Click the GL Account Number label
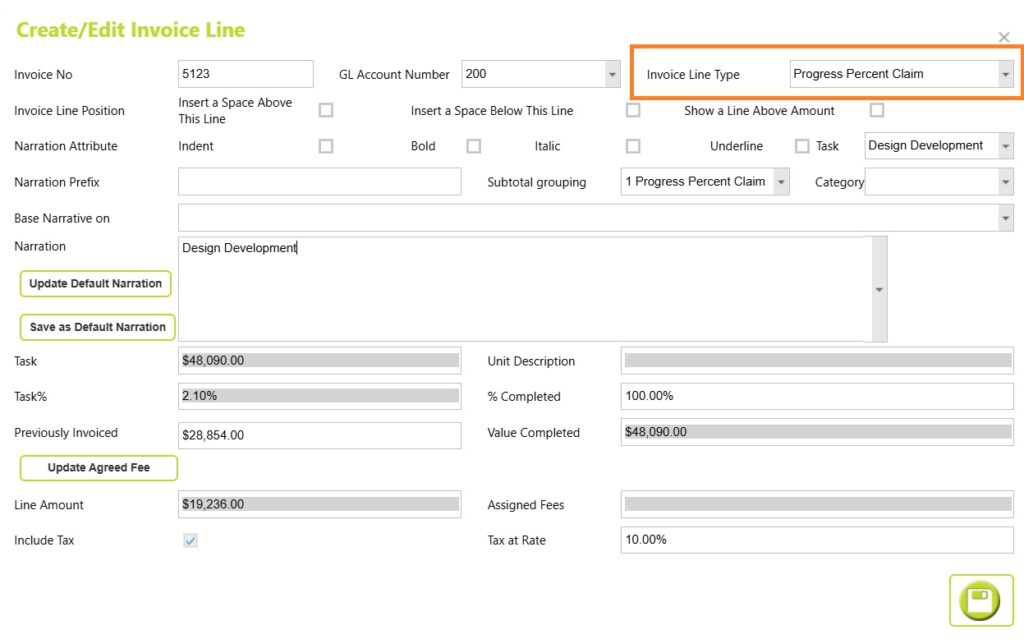This screenshot has height=639, width=1024. [x=394, y=74]
